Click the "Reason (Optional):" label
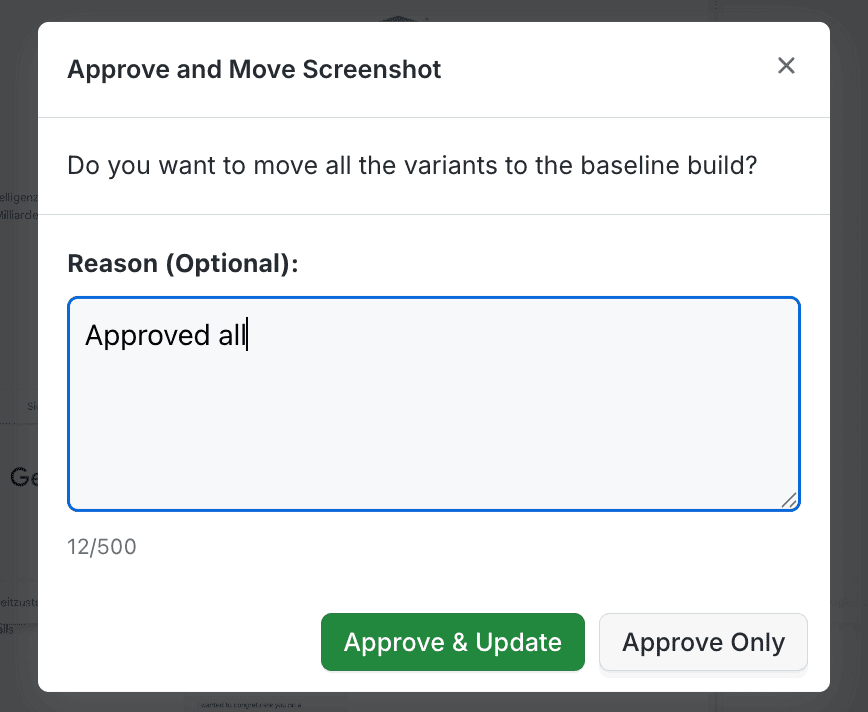The image size is (868, 712). click(x=165, y=263)
